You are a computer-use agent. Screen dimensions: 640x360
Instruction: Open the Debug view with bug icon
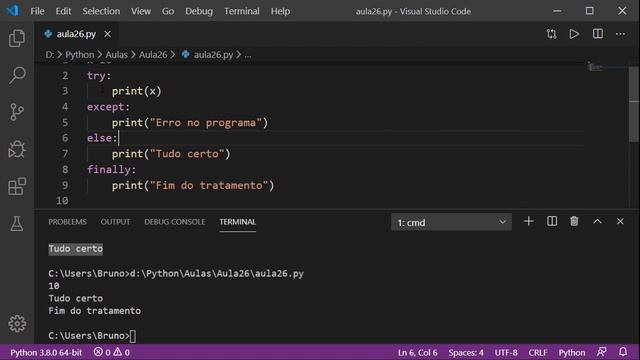(17, 149)
